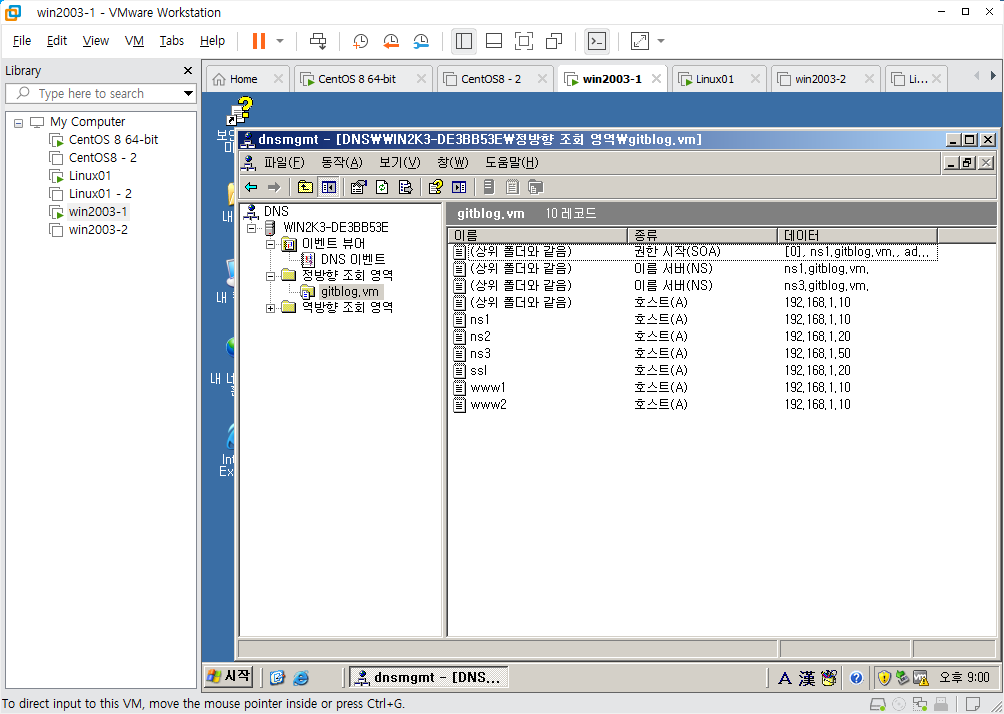Select the SOA record row
Screen dimensions: 1004x714
pos(694,252)
